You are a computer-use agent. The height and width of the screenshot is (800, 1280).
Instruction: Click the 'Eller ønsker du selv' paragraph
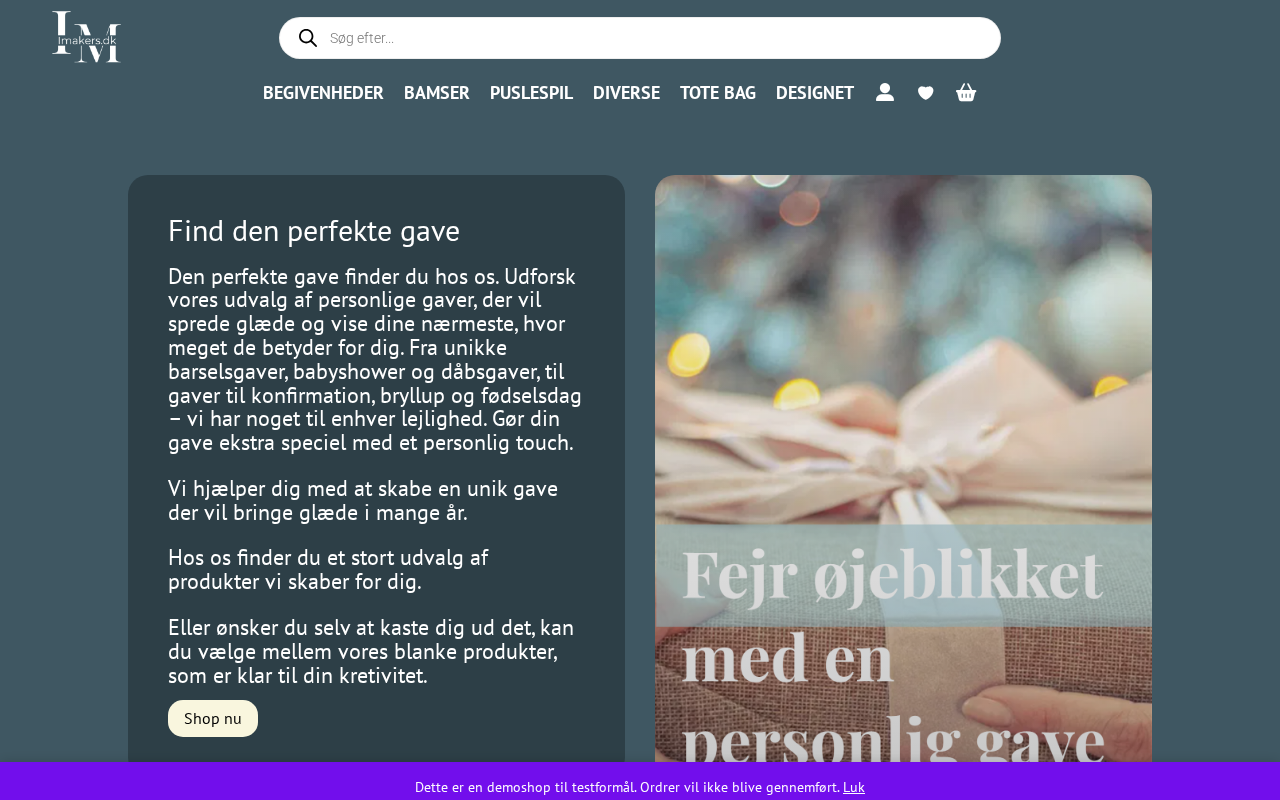(x=371, y=651)
